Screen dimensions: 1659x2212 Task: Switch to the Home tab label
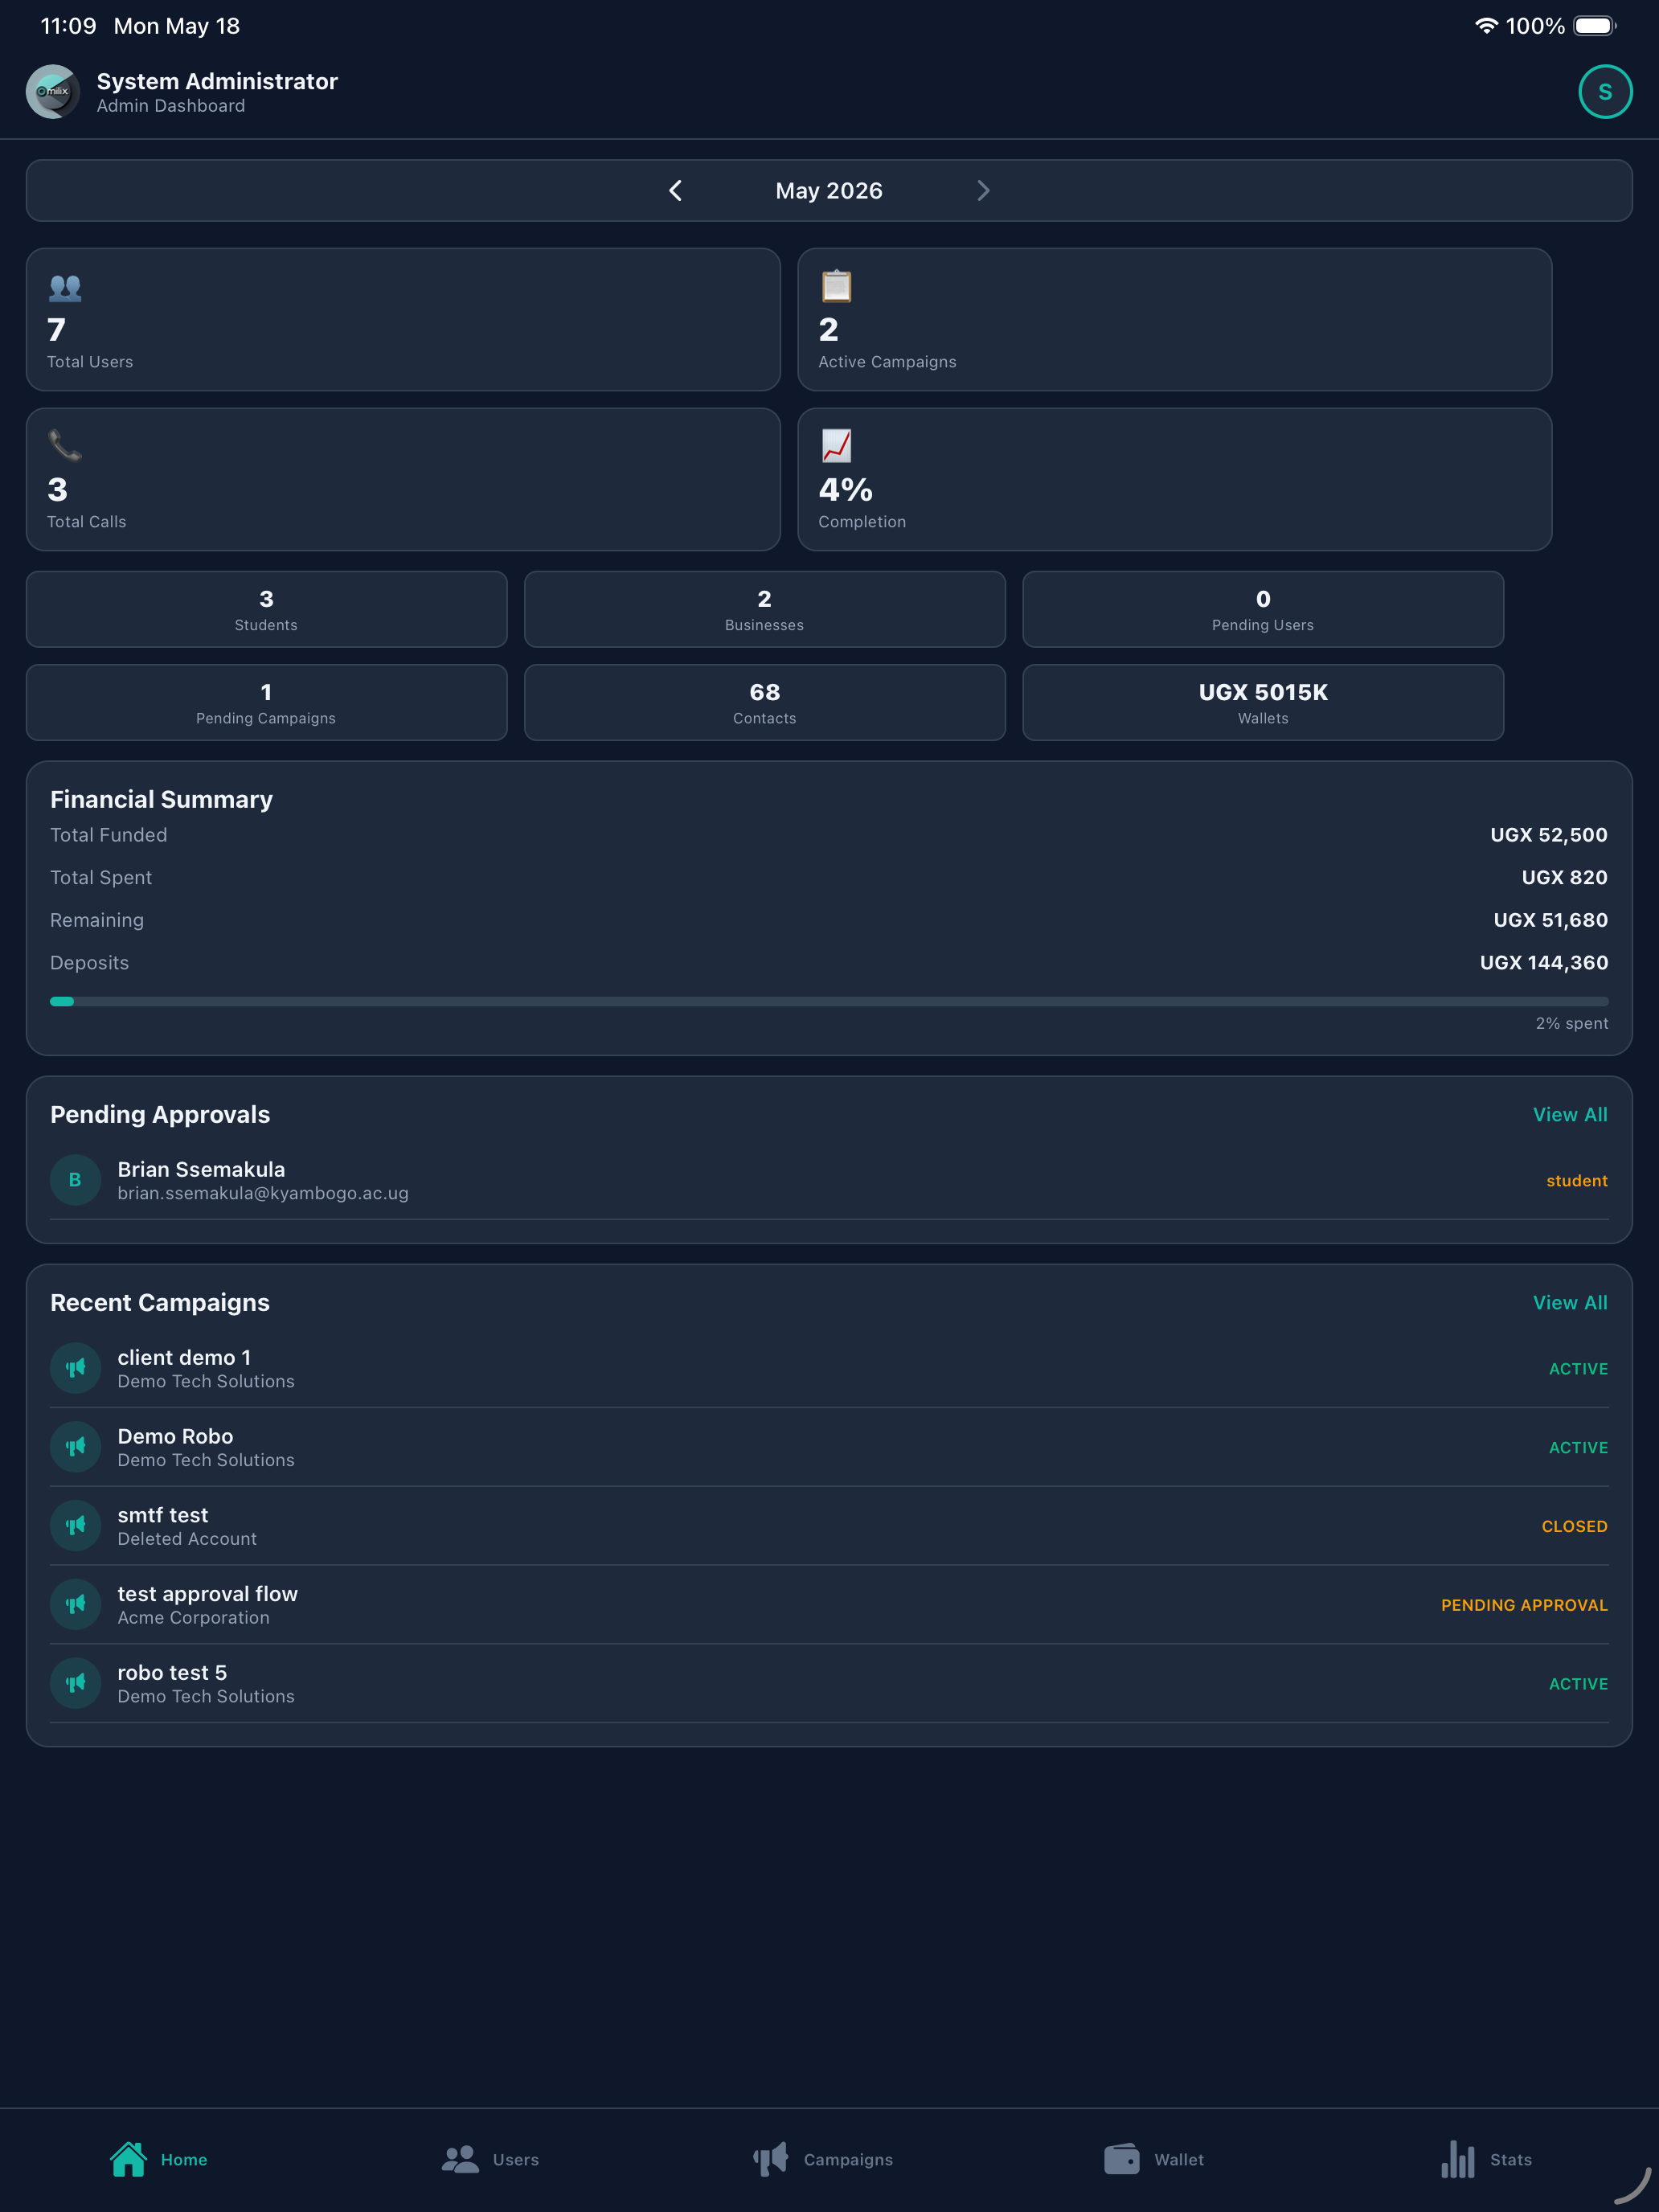pos(184,2160)
